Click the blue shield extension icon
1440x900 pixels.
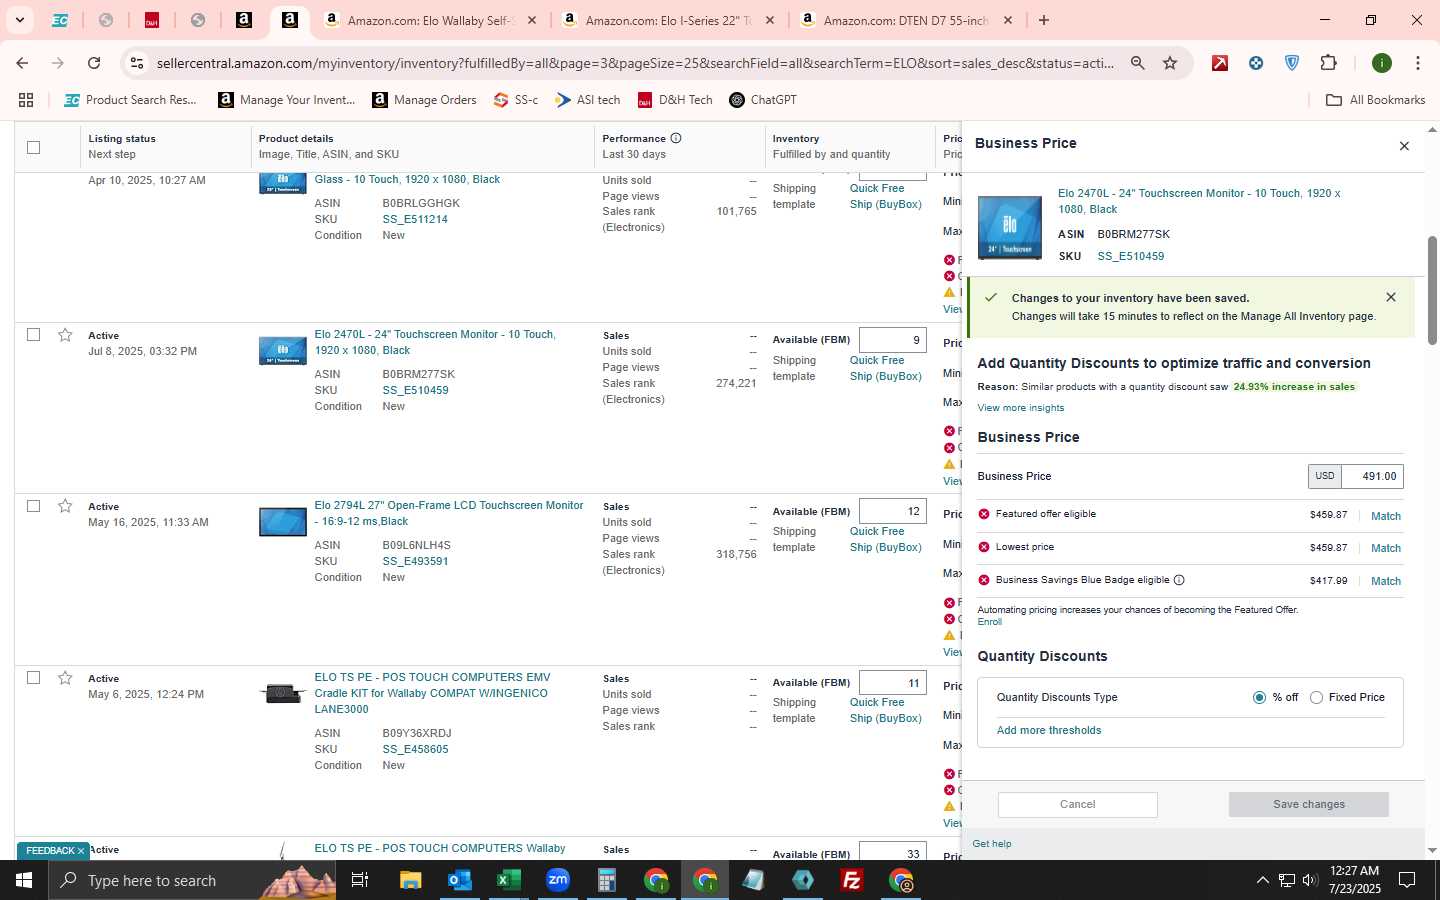pyautogui.click(x=1292, y=63)
